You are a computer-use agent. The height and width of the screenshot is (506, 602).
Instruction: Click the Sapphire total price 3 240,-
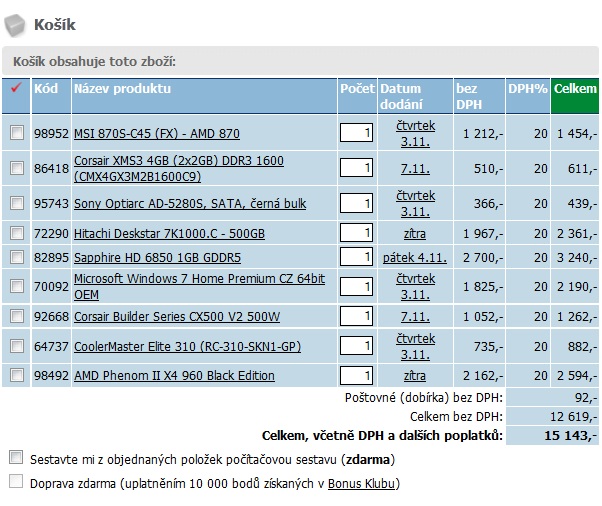pyautogui.click(x=577, y=257)
